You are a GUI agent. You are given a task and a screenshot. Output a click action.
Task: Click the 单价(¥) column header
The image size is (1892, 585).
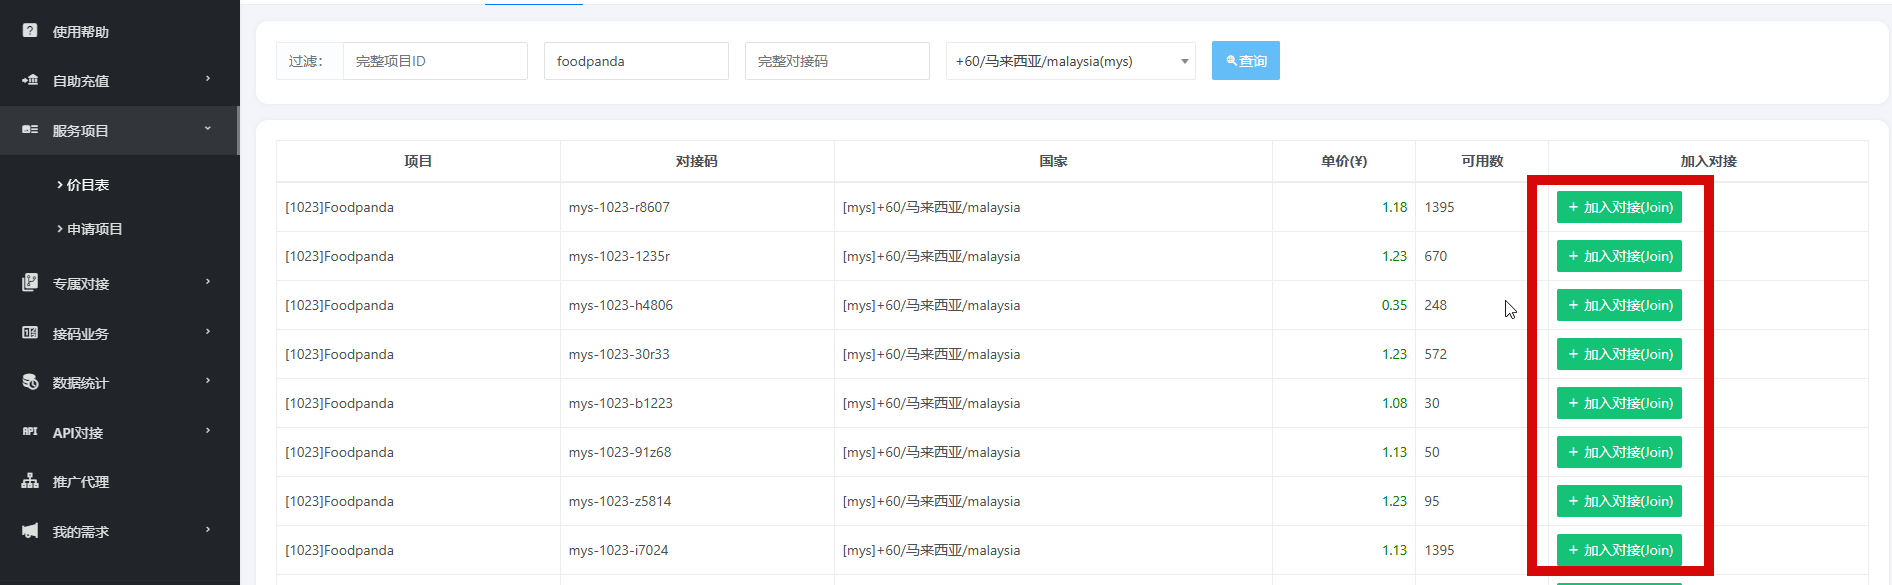[1344, 161]
